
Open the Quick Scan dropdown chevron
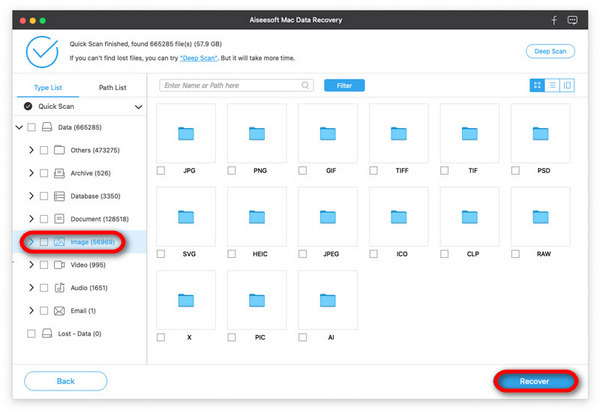[x=139, y=107]
